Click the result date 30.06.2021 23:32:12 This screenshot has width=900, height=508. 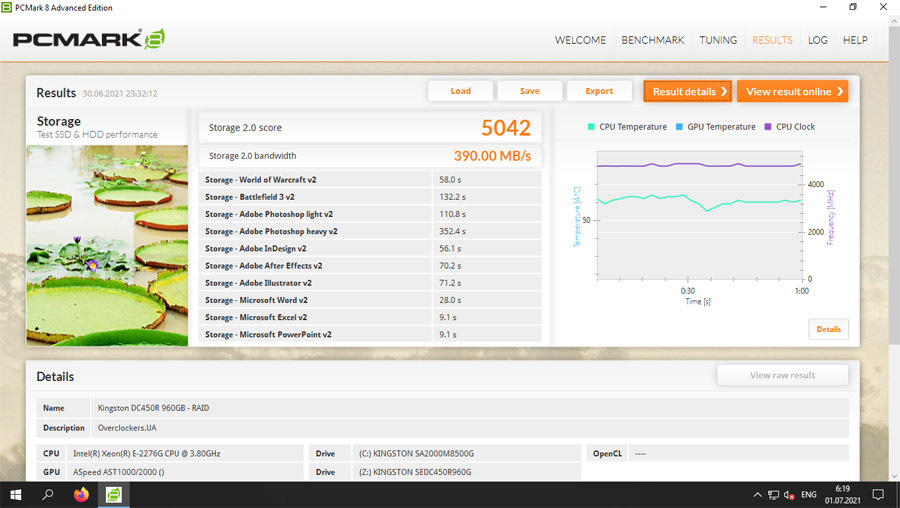(x=120, y=94)
